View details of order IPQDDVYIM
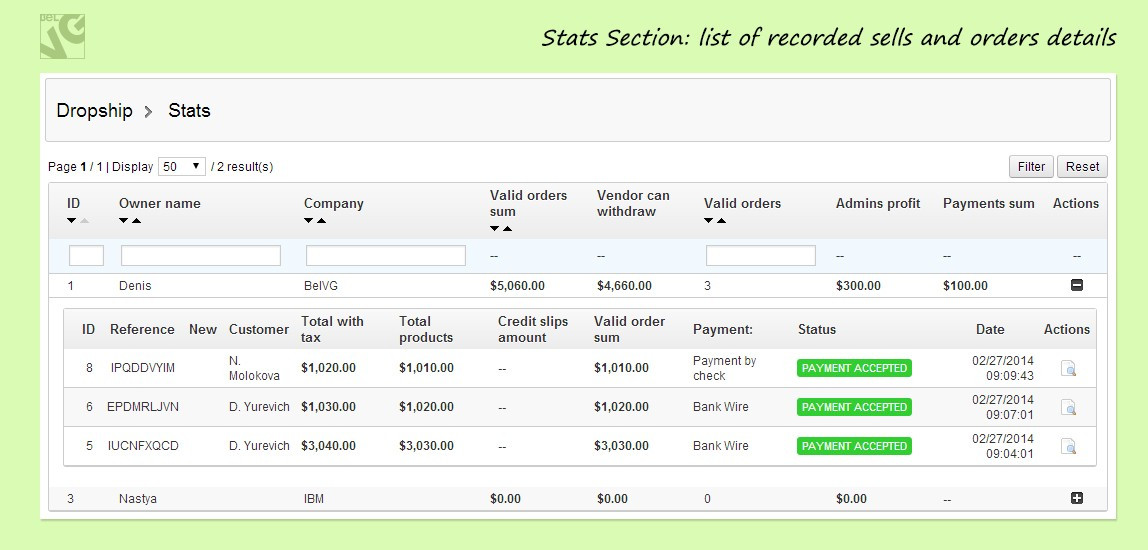The image size is (1148, 550). [1068, 369]
